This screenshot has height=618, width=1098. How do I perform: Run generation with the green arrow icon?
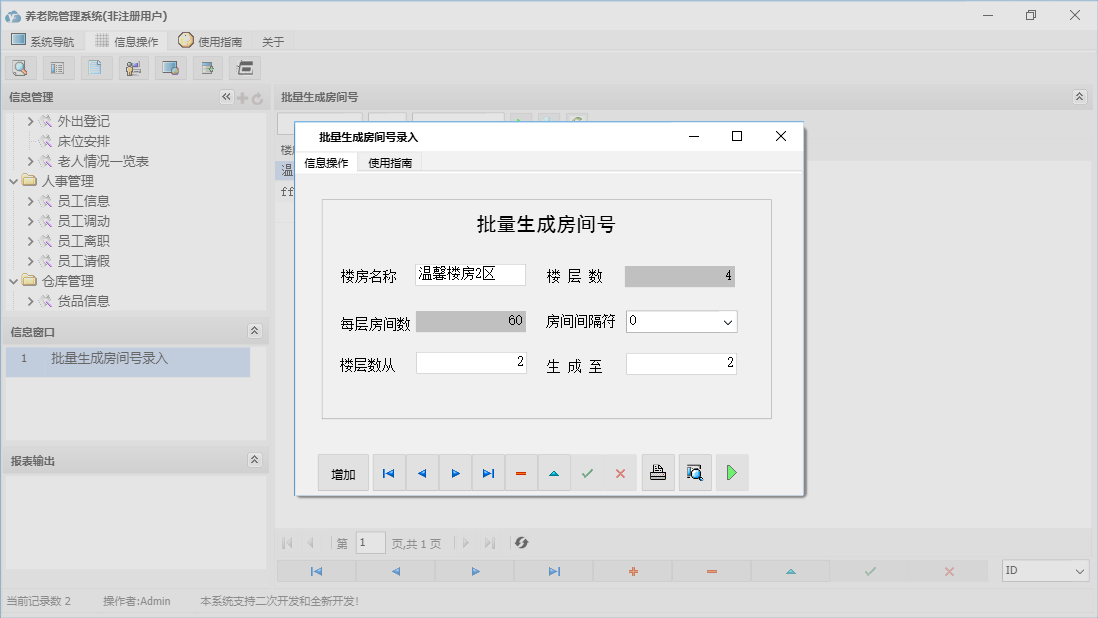click(x=731, y=472)
